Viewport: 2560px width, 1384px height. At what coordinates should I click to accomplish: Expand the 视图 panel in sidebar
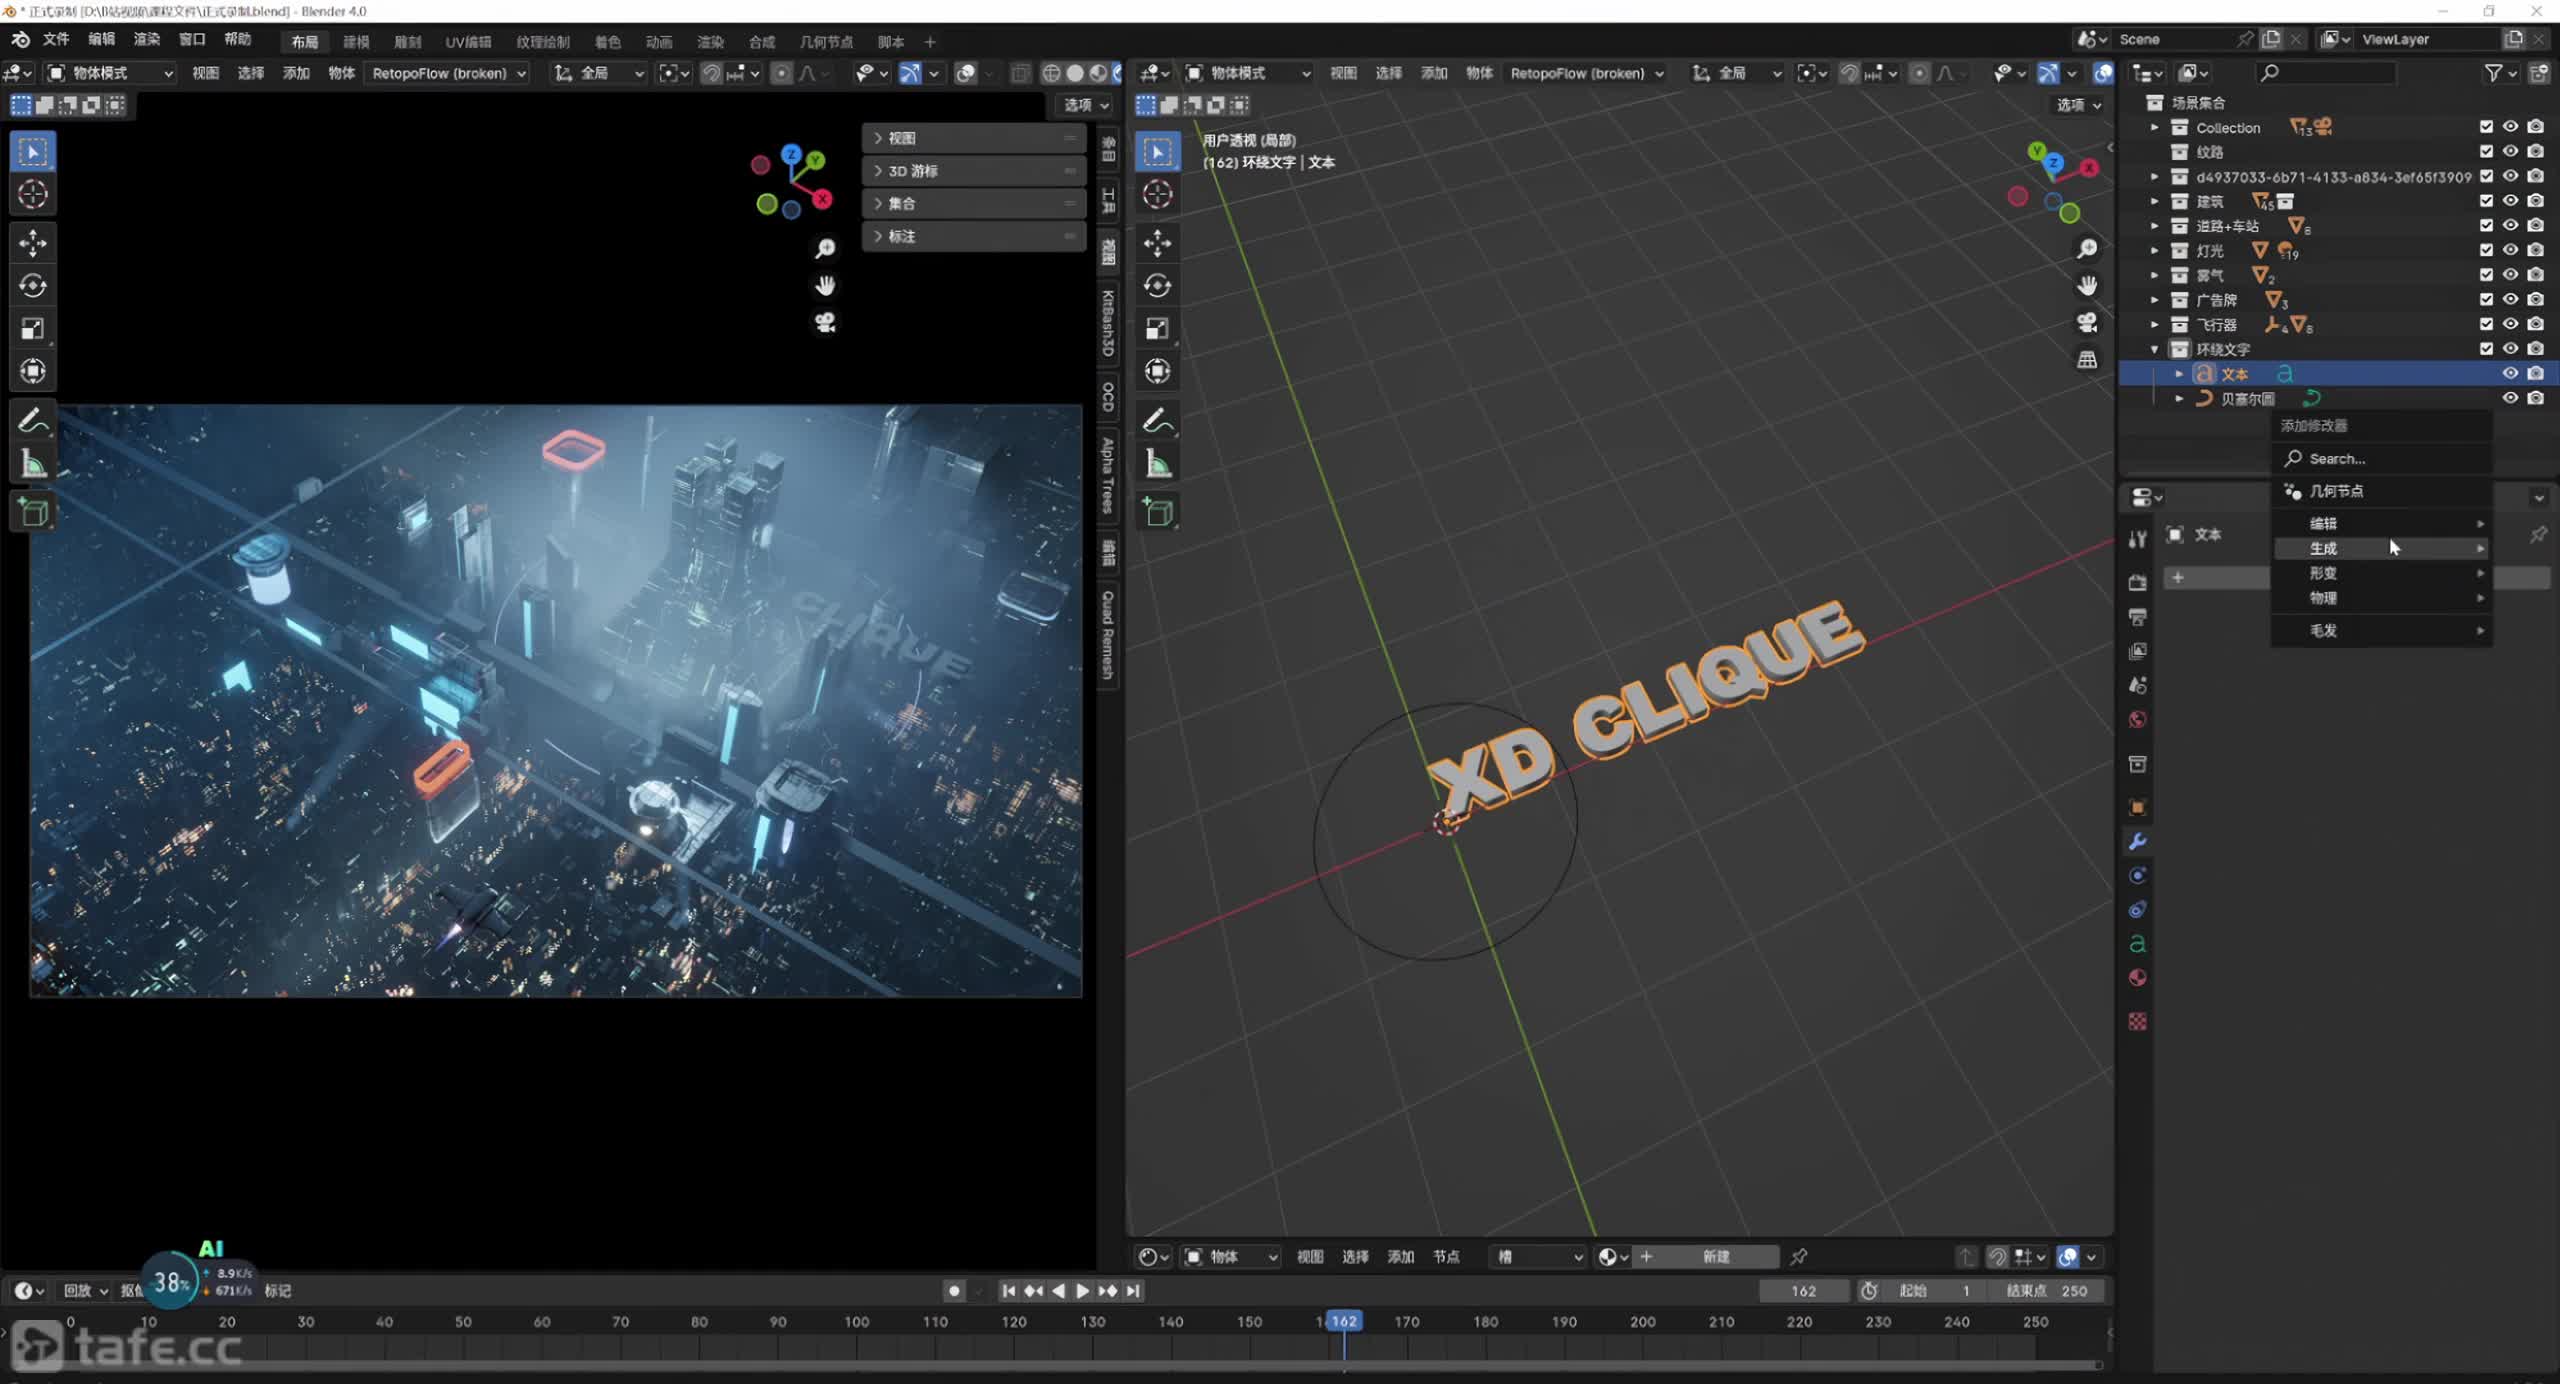pyautogui.click(x=973, y=138)
